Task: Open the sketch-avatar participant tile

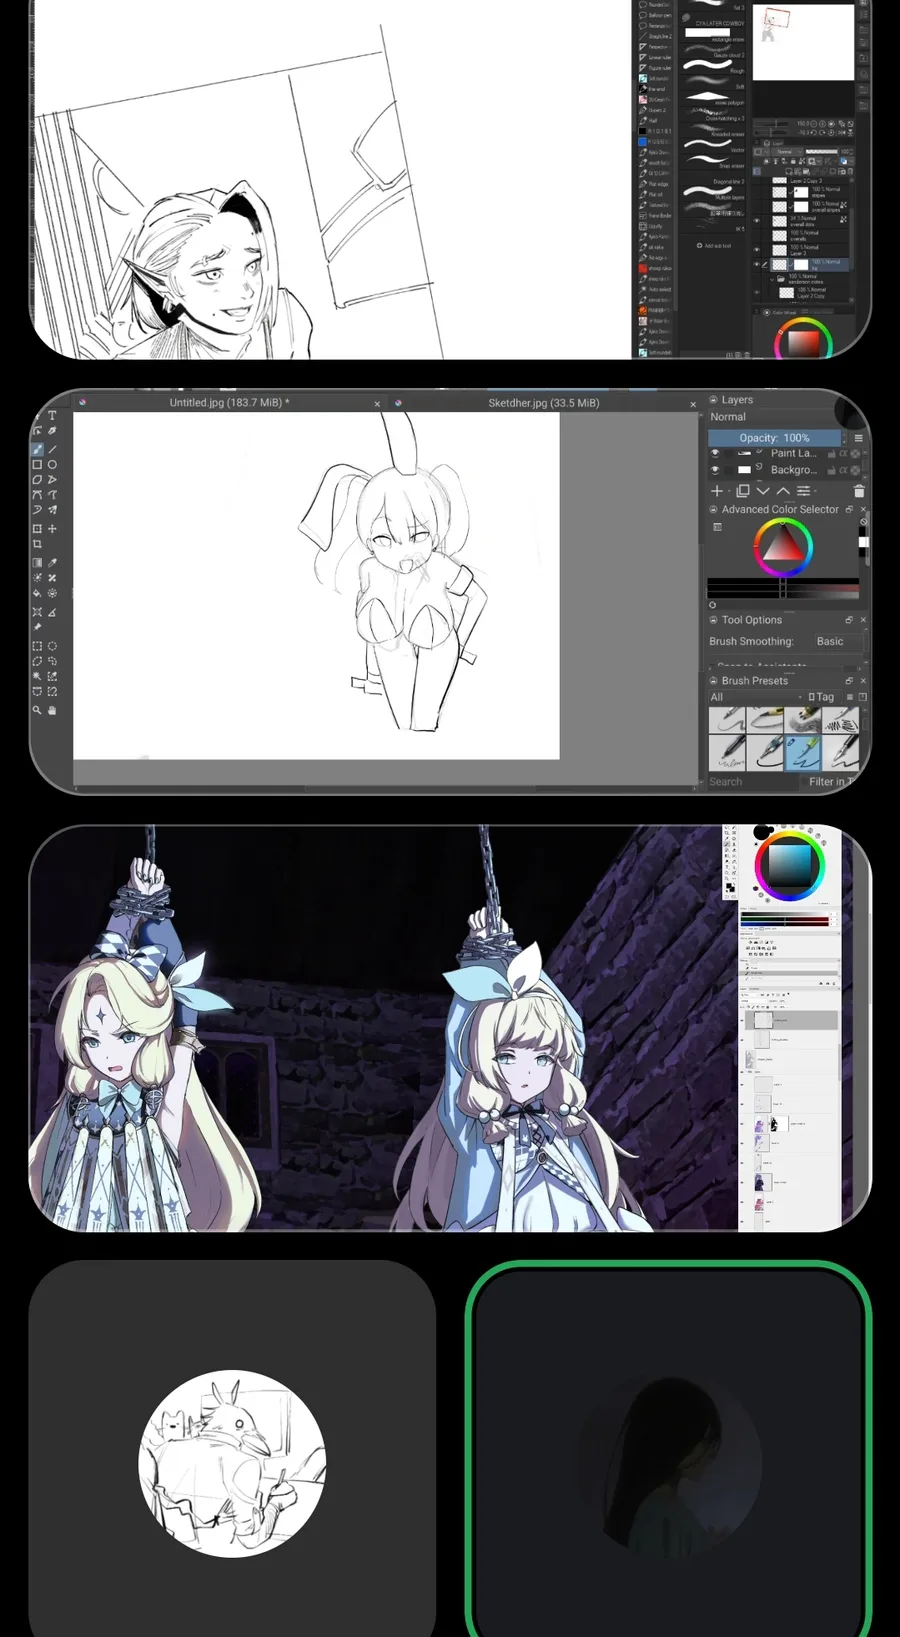Action: coord(232,1449)
